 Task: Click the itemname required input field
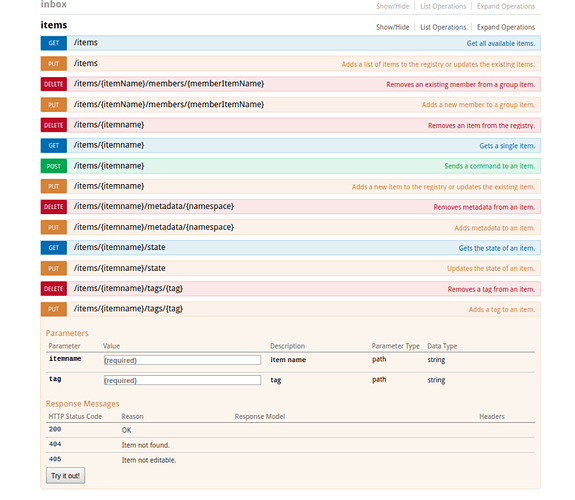pos(183,360)
